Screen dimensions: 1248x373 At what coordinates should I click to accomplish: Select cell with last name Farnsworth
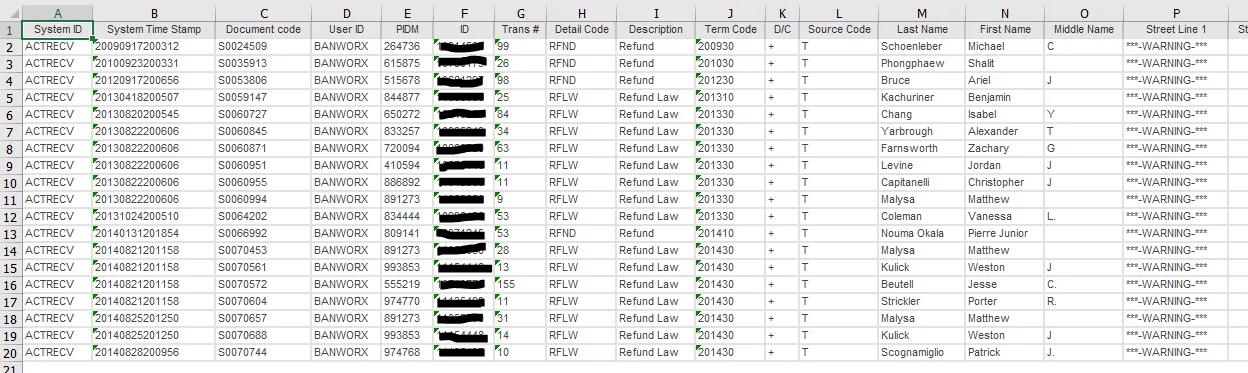pos(922,148)
